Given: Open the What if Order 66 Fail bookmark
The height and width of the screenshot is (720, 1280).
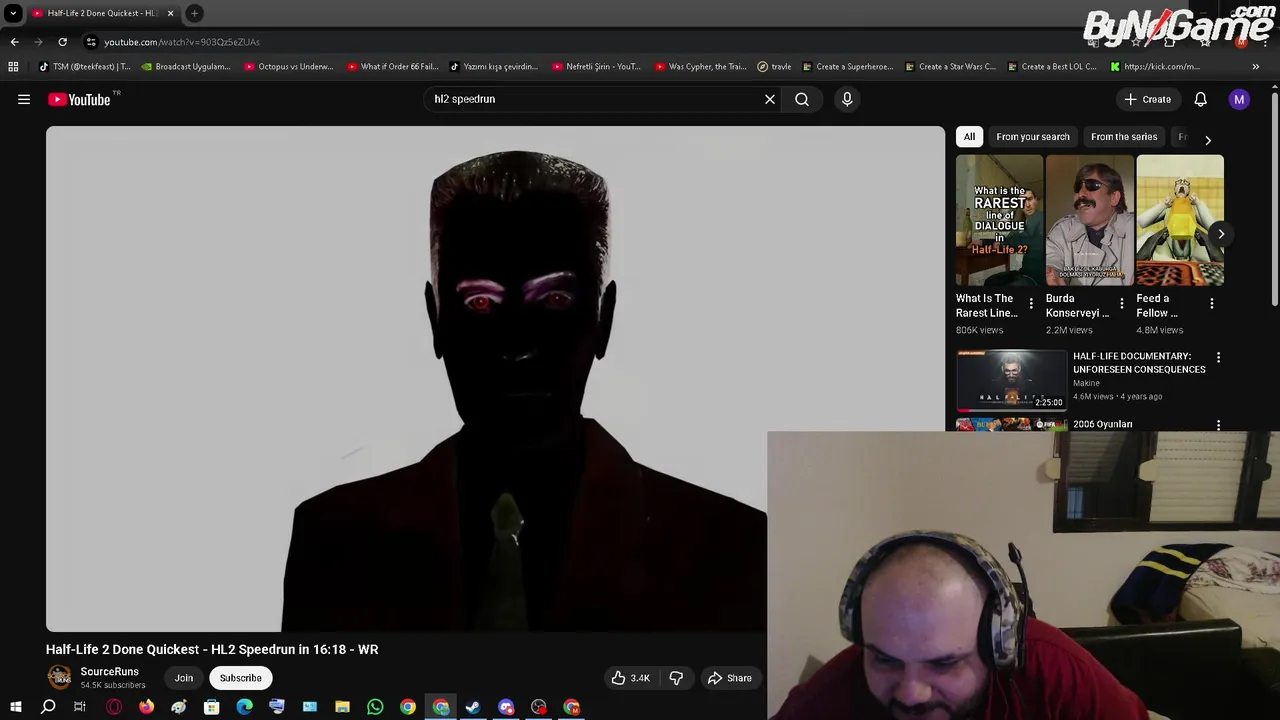Looking at the screenshot, I should [393, 67].
